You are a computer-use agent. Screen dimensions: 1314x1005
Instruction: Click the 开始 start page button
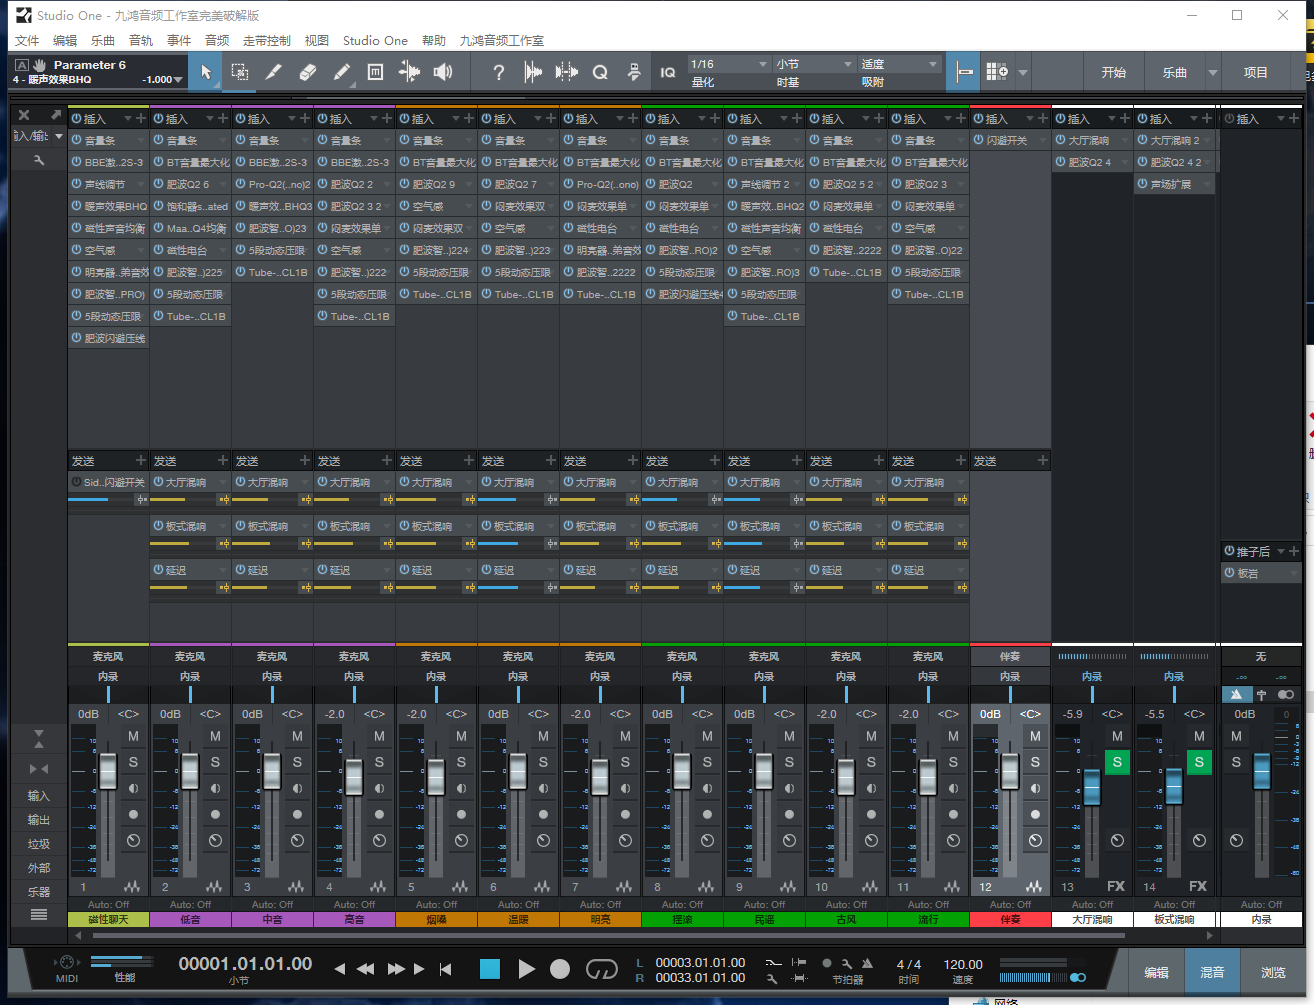(x=1114, y=72)
